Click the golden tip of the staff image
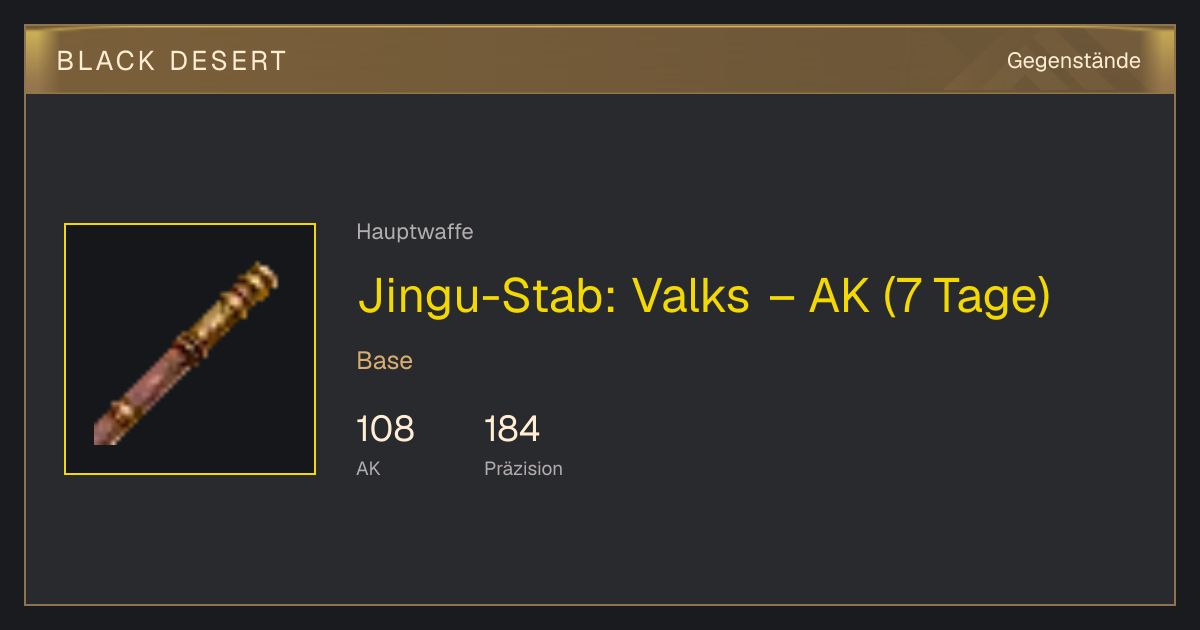Image resolution: width=1200 pixels, height=630 pixels. [255, 282]
